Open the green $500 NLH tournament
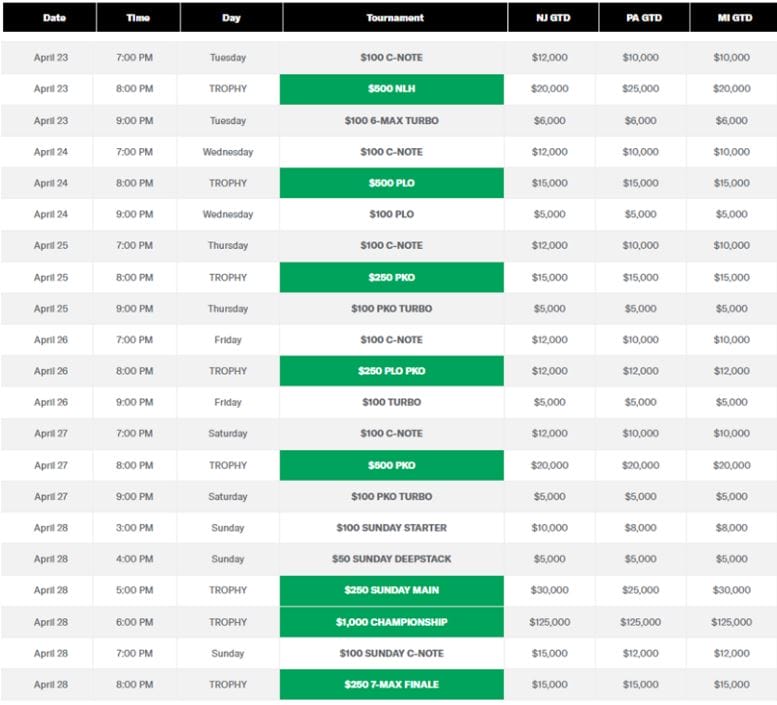This screenshot has height=705, width=777. pyautogui.click(x=391, y=89)
